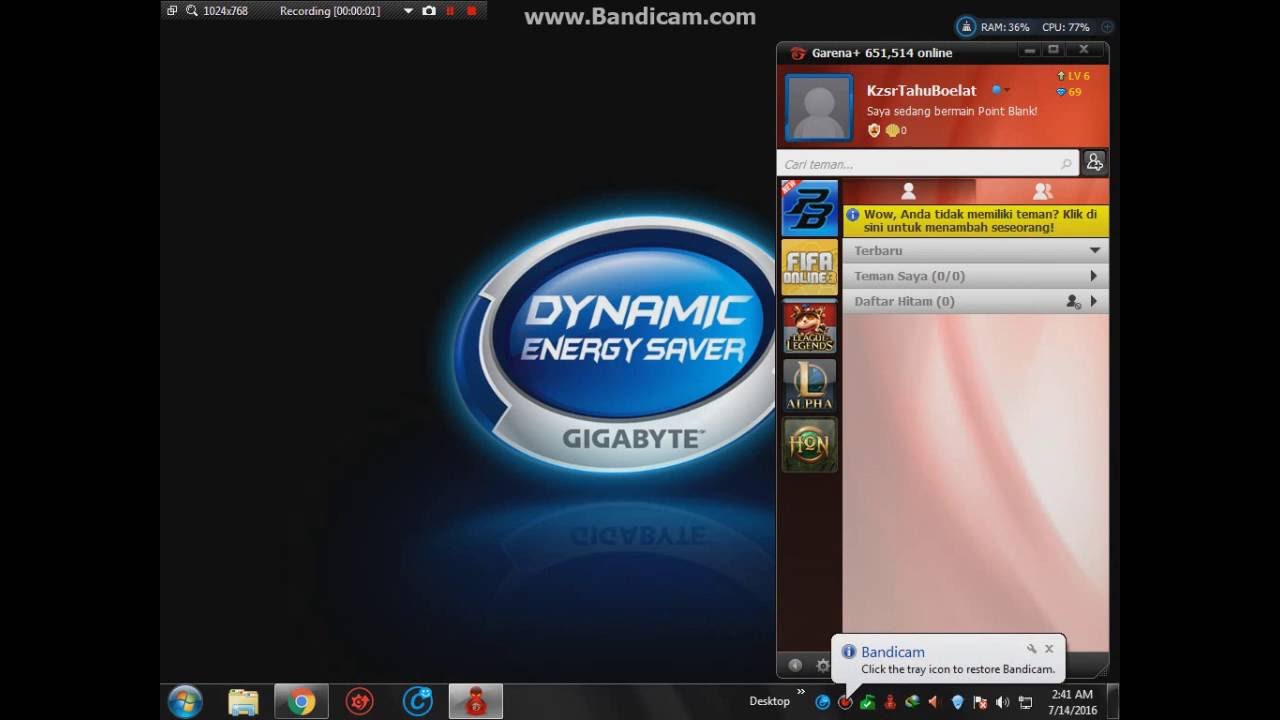Click the Bandicam balloon title

point(892,652)
